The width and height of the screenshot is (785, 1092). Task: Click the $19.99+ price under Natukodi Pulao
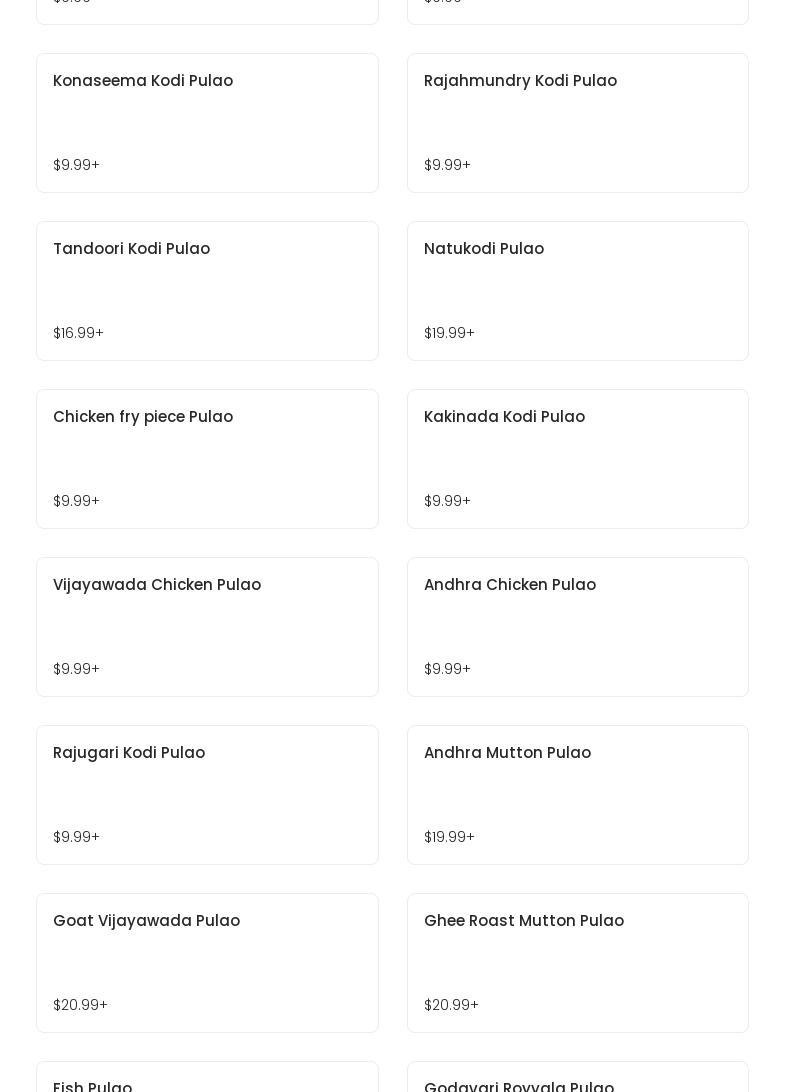coord(449,333)
